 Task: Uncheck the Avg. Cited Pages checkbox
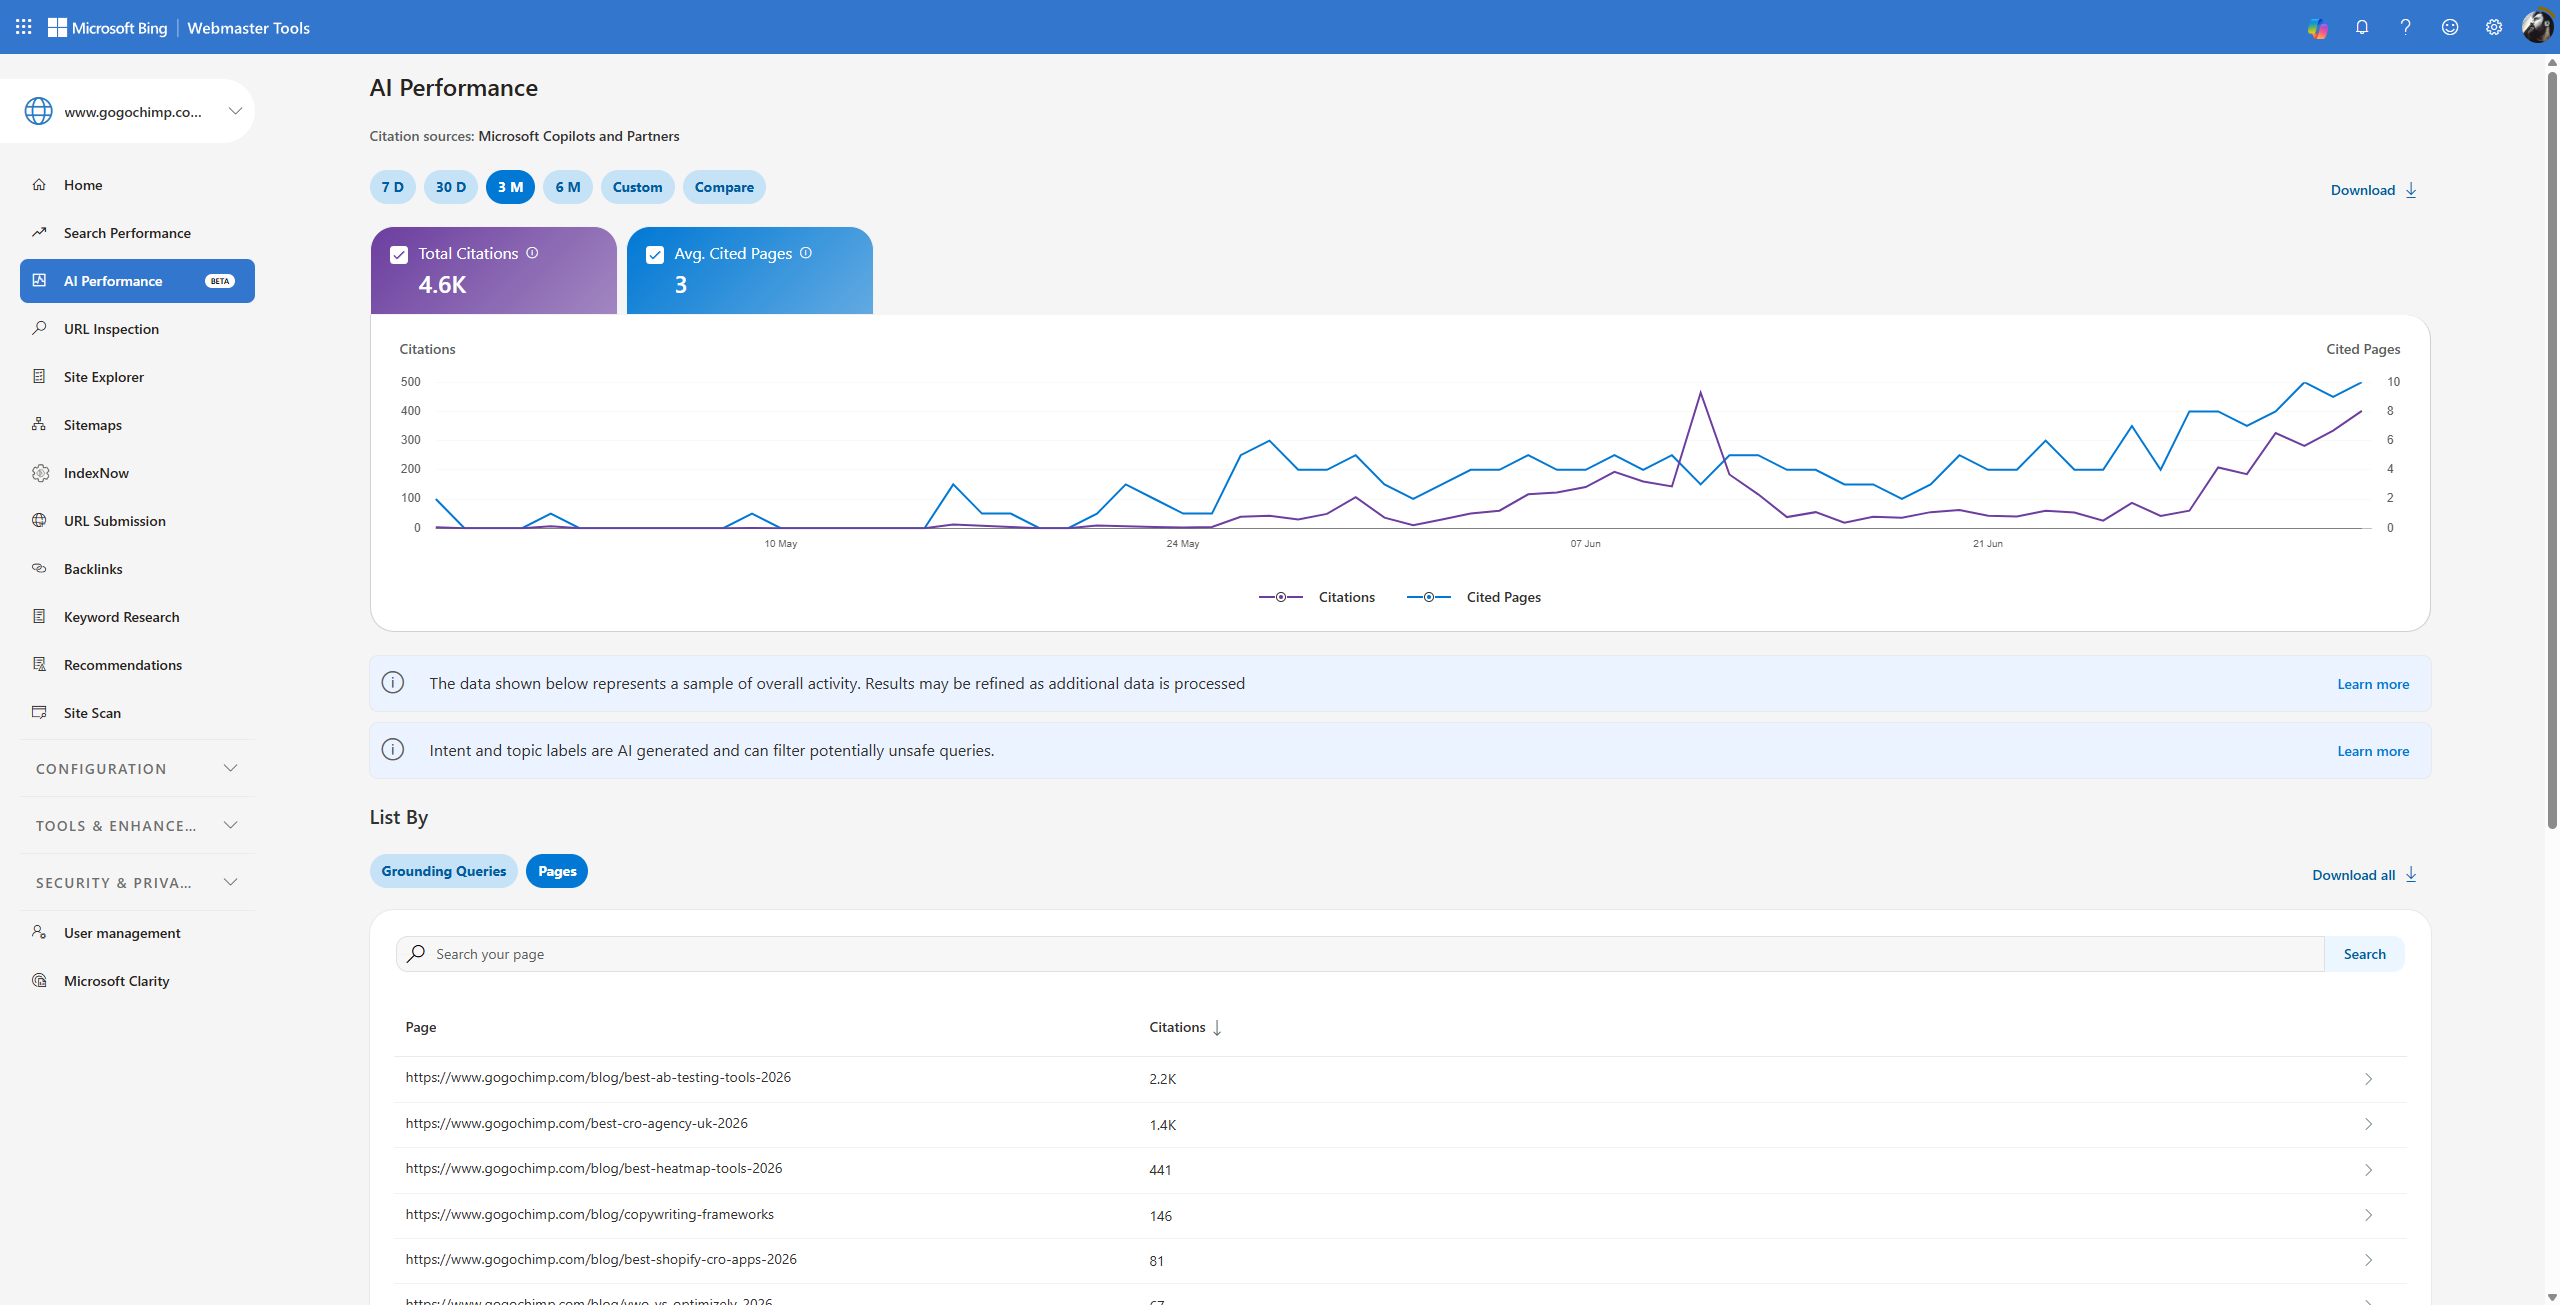coord(655,255)
